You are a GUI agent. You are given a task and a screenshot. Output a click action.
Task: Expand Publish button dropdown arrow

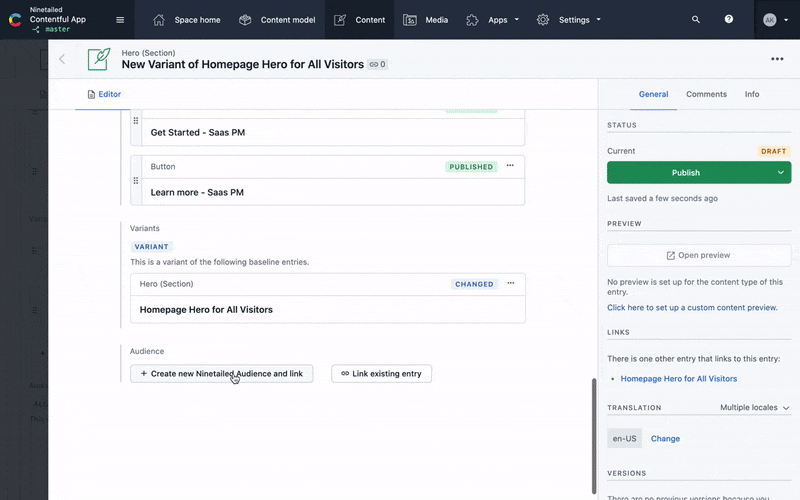pyautogui.click(x=781, y=172)
